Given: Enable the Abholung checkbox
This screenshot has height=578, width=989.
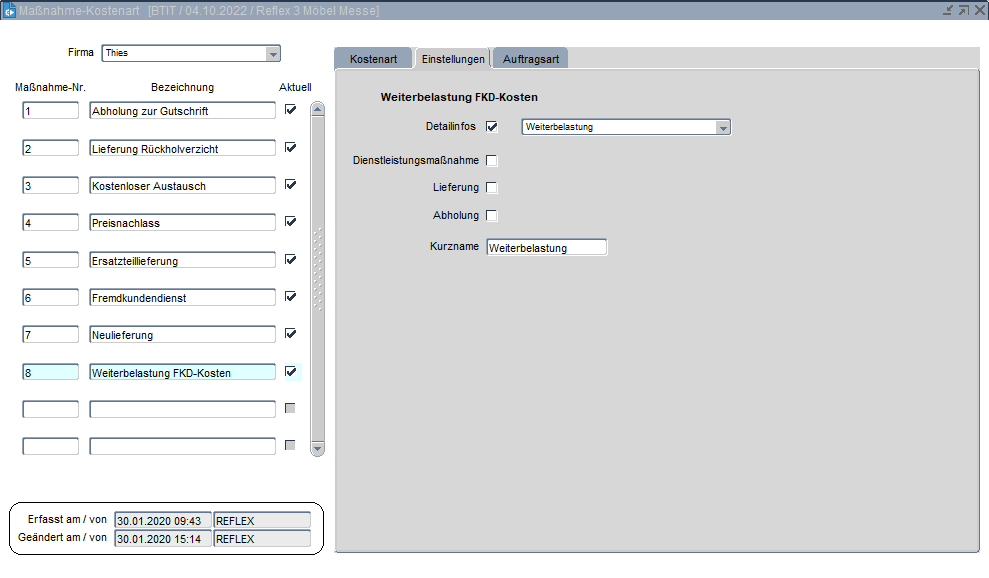Looking at the screenshot, I should [492, 216].
